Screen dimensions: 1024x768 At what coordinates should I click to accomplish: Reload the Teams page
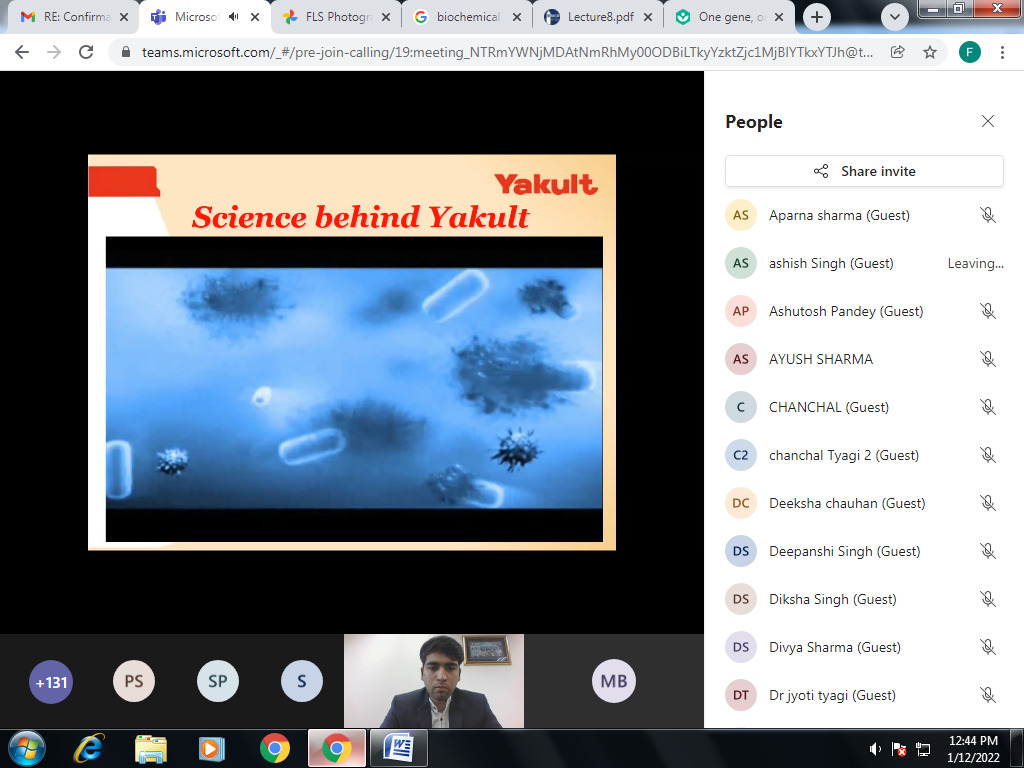tap(86, 52)
